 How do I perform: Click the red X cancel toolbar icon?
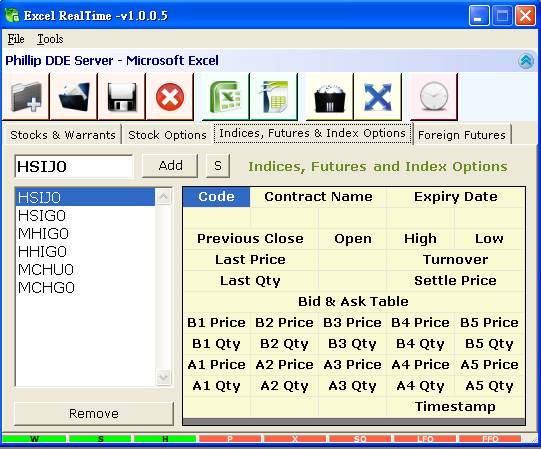[x=170, y=97]
